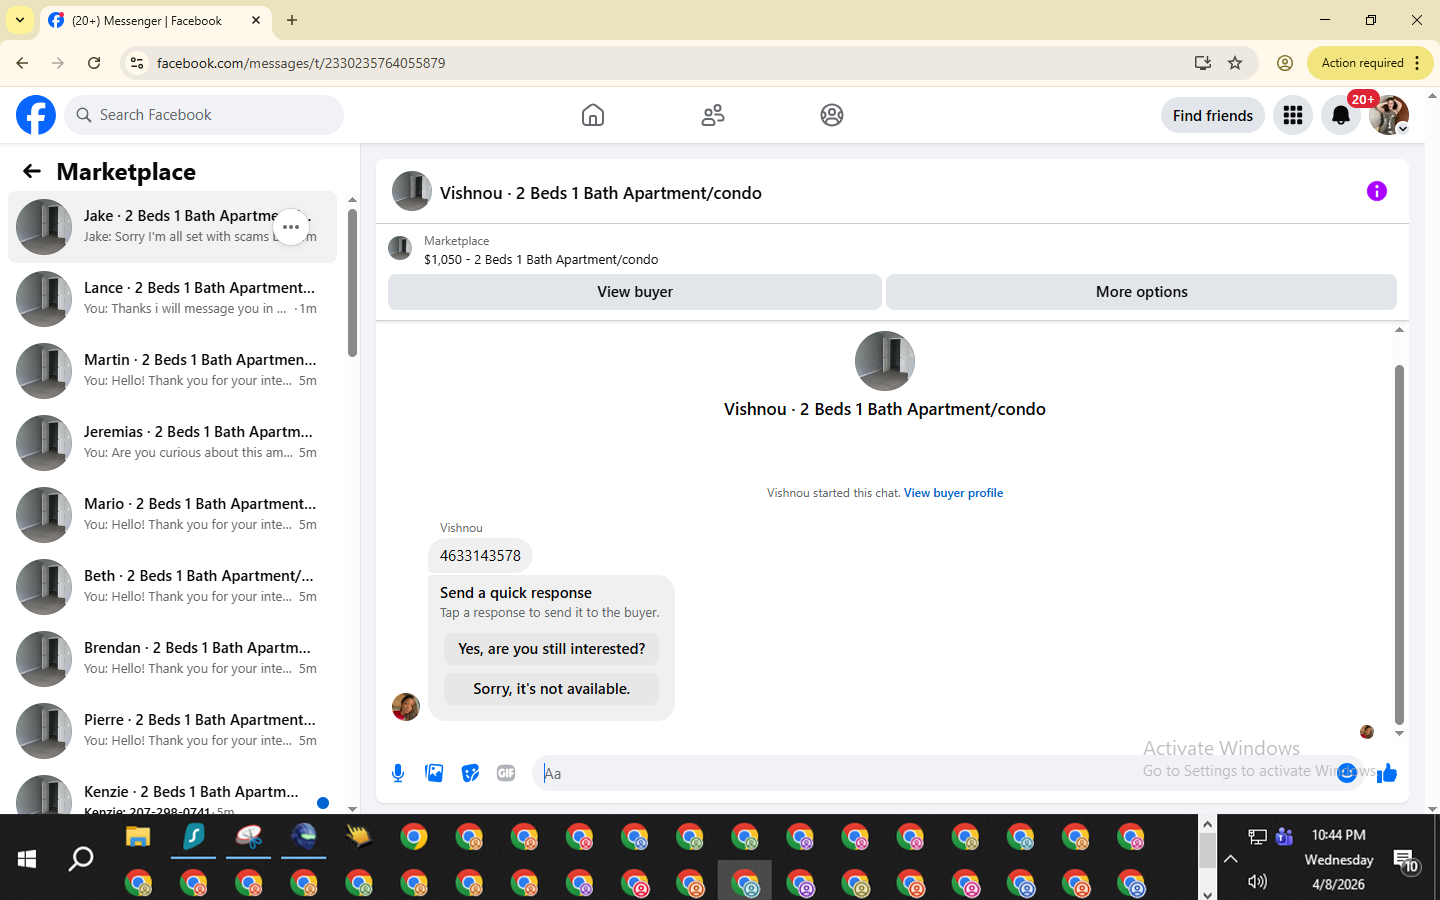Open Beth's apartment conversation
This screenshot has height=900, width=1440.
click(x=172, y=587)
